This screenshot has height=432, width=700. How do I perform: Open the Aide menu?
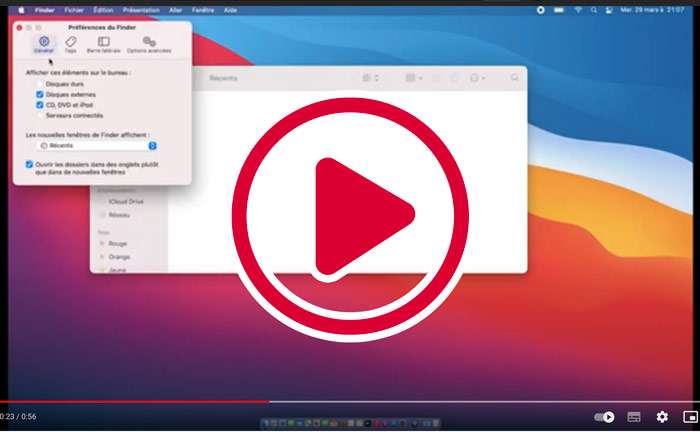point(230,10)
